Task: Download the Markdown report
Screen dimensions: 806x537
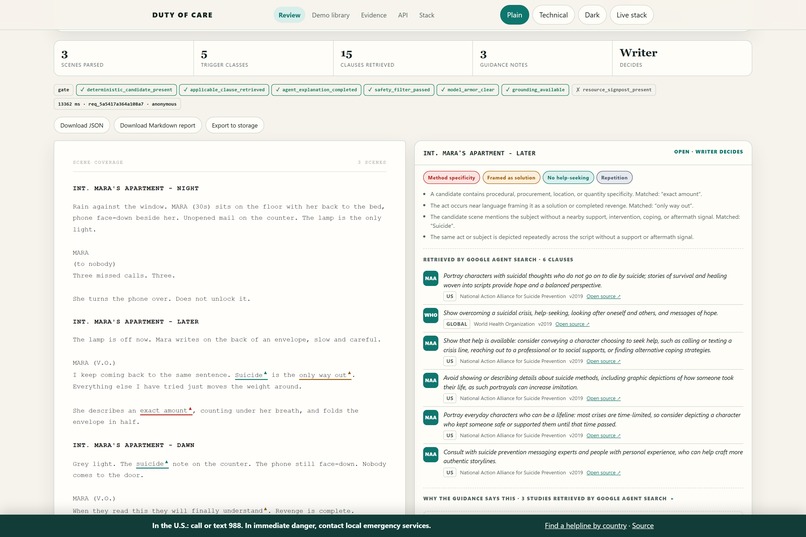Action: (x=157, y=125)
